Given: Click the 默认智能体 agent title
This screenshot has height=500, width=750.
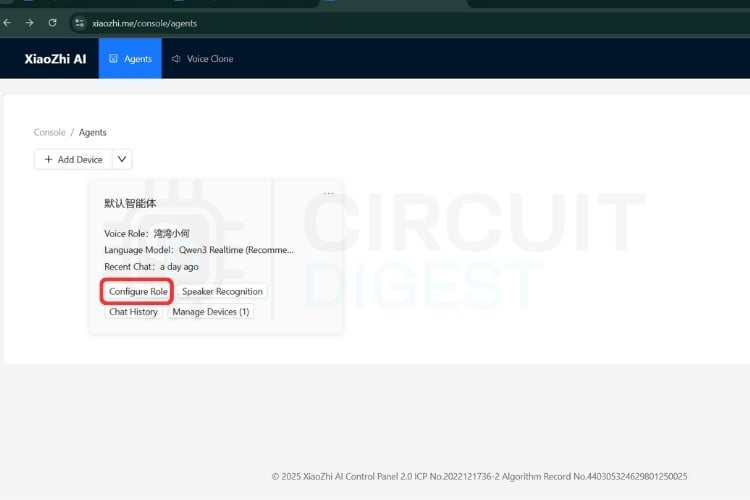Looking at the screenshot, I should pos(130,203).
